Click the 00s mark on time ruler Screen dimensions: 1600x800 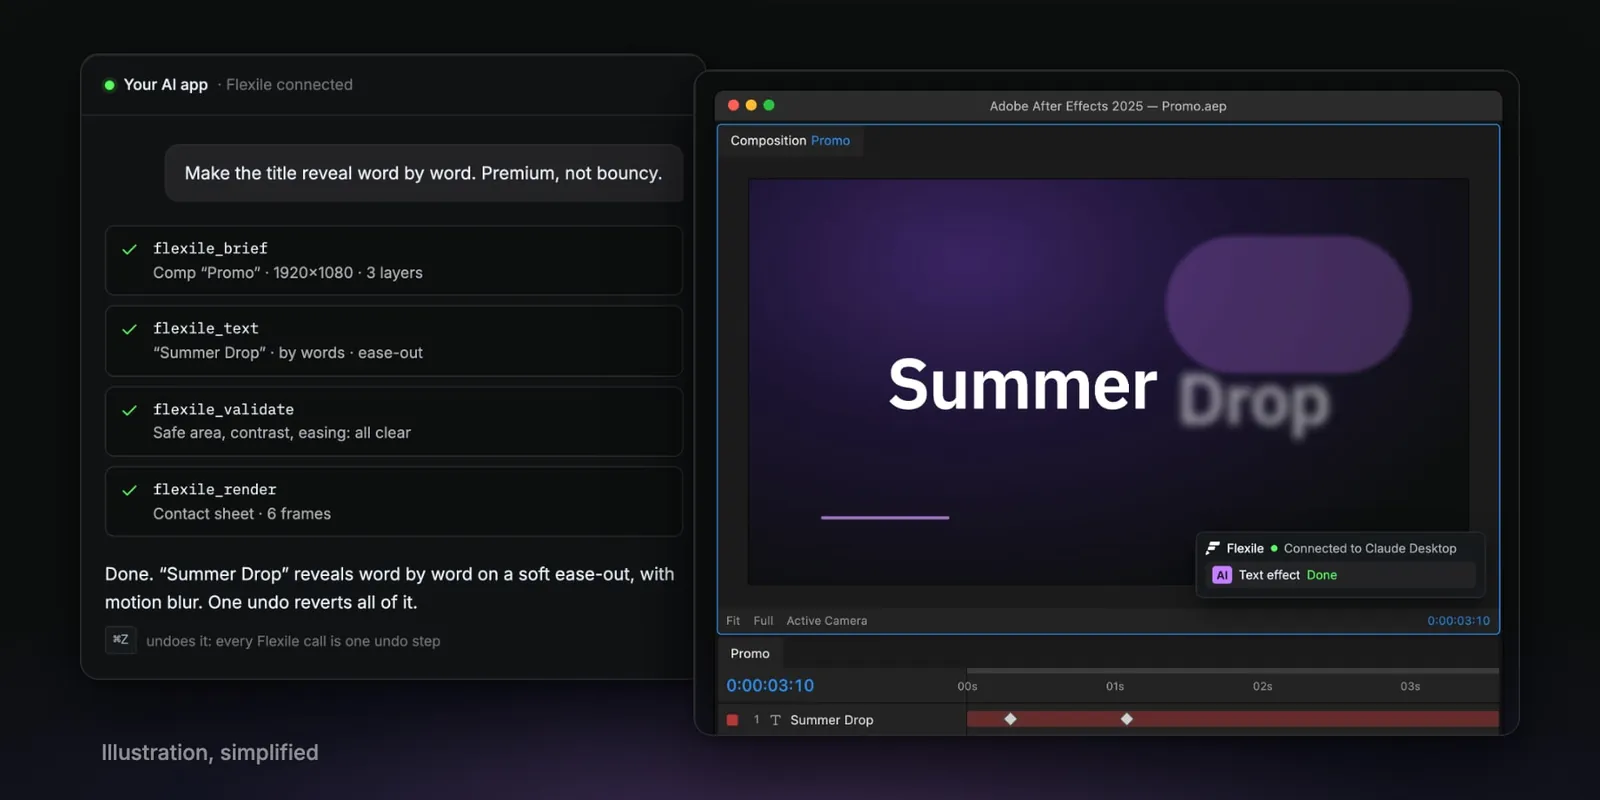(967, 687)
